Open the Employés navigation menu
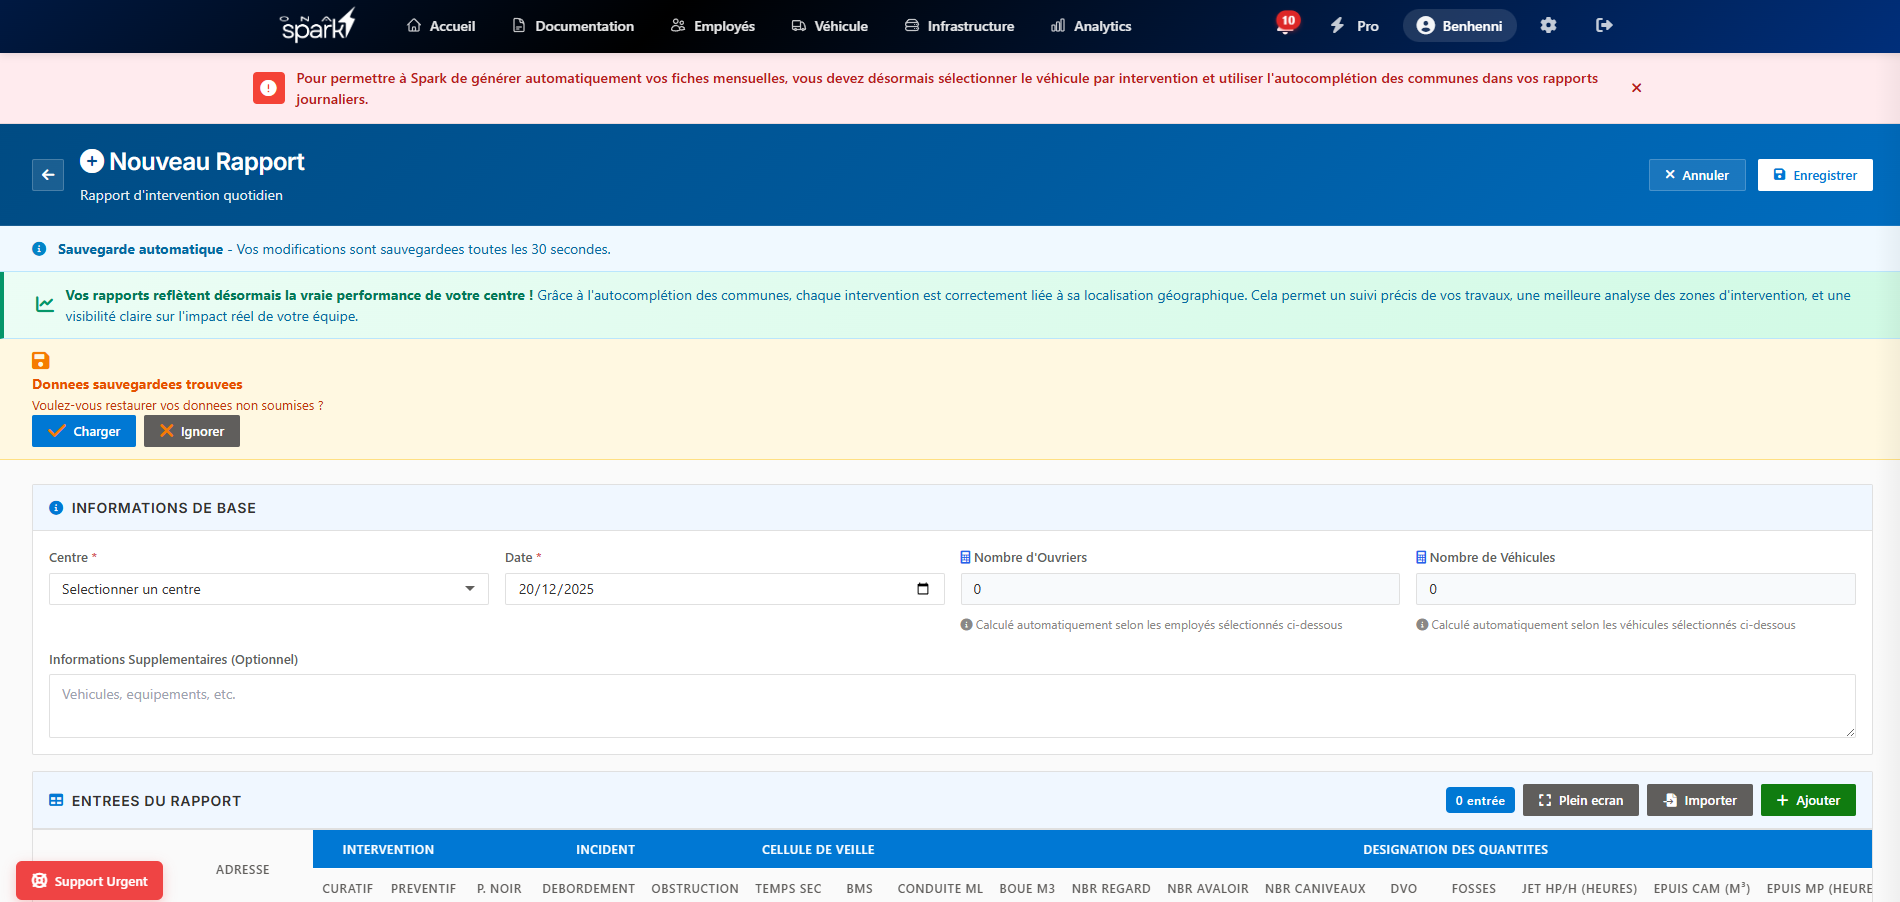1900x902 pixels. (712, 26)
